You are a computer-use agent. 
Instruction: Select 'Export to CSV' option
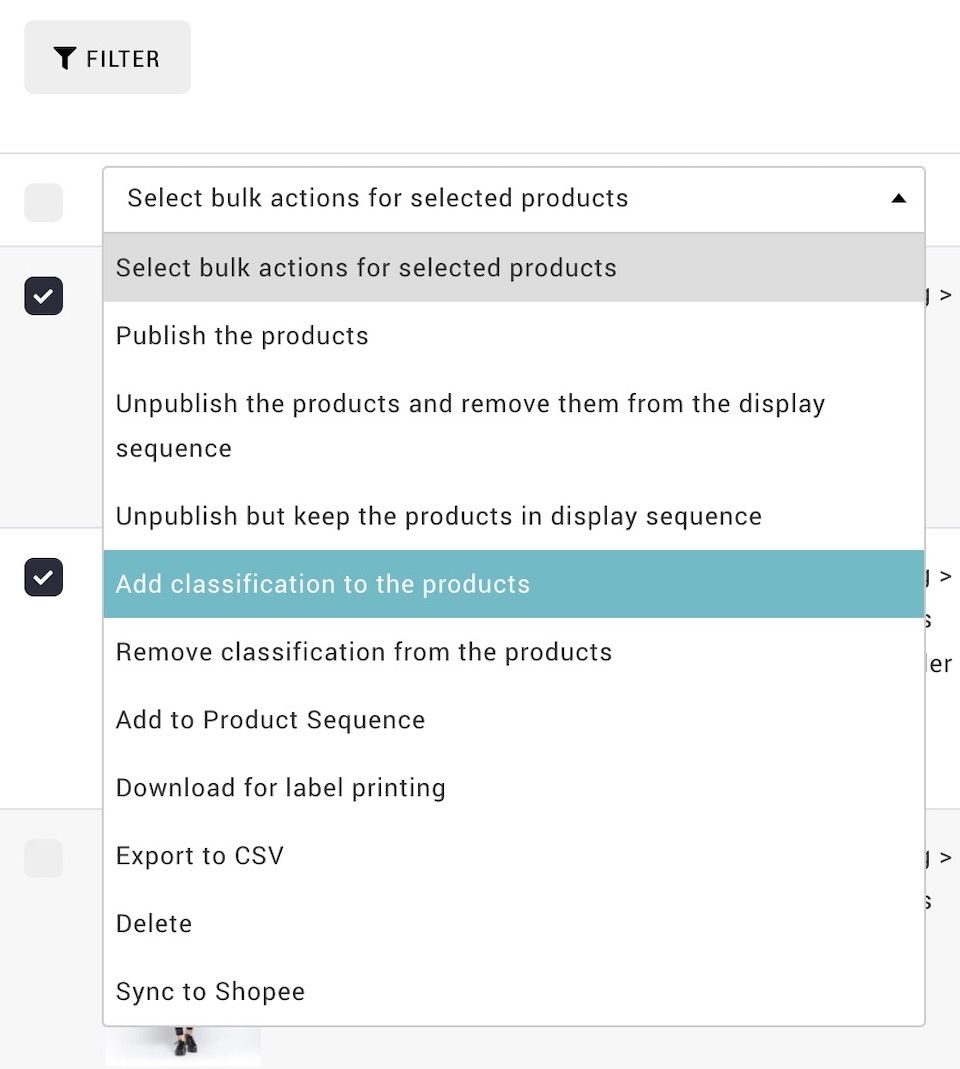tap(513, 856)
